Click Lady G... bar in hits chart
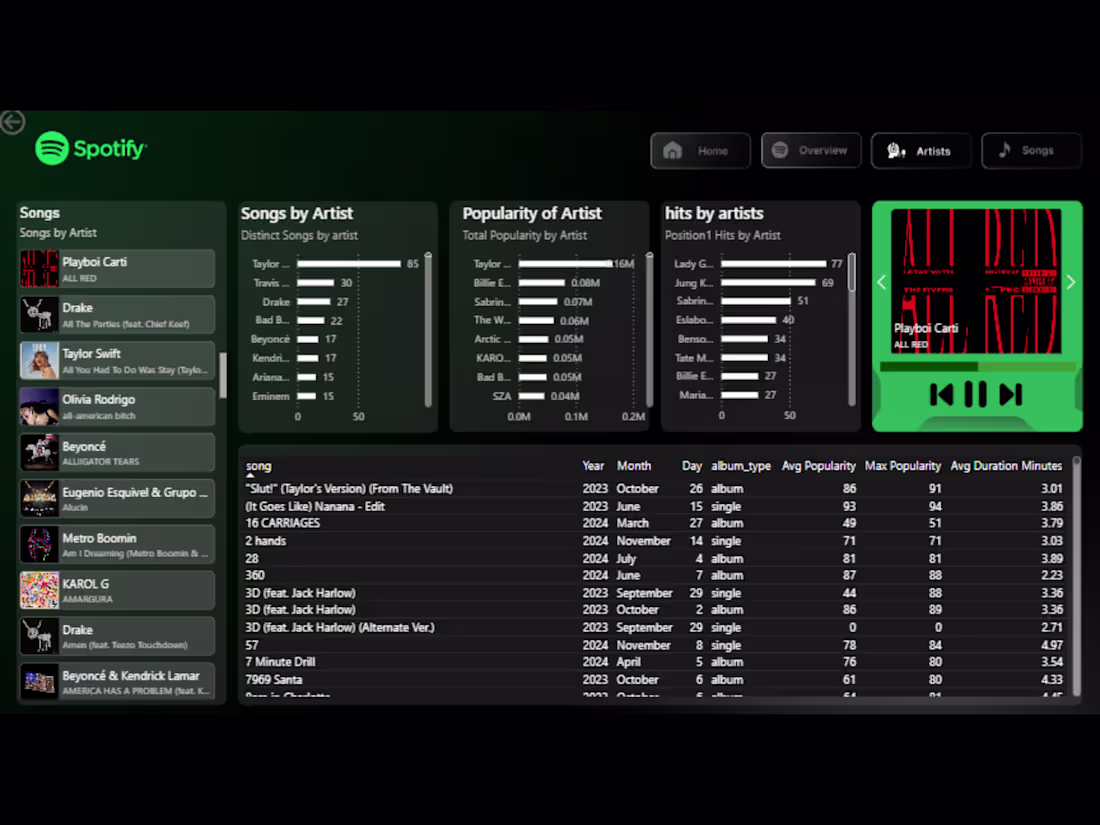 [x=774, y=264]
